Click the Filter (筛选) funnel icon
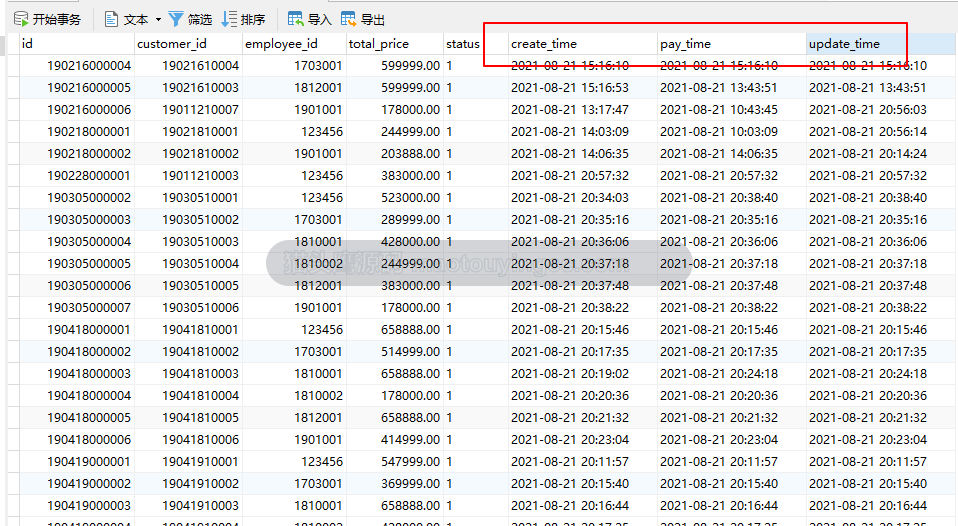The width and height of the screenshot is (958, 526). [175, 20]
